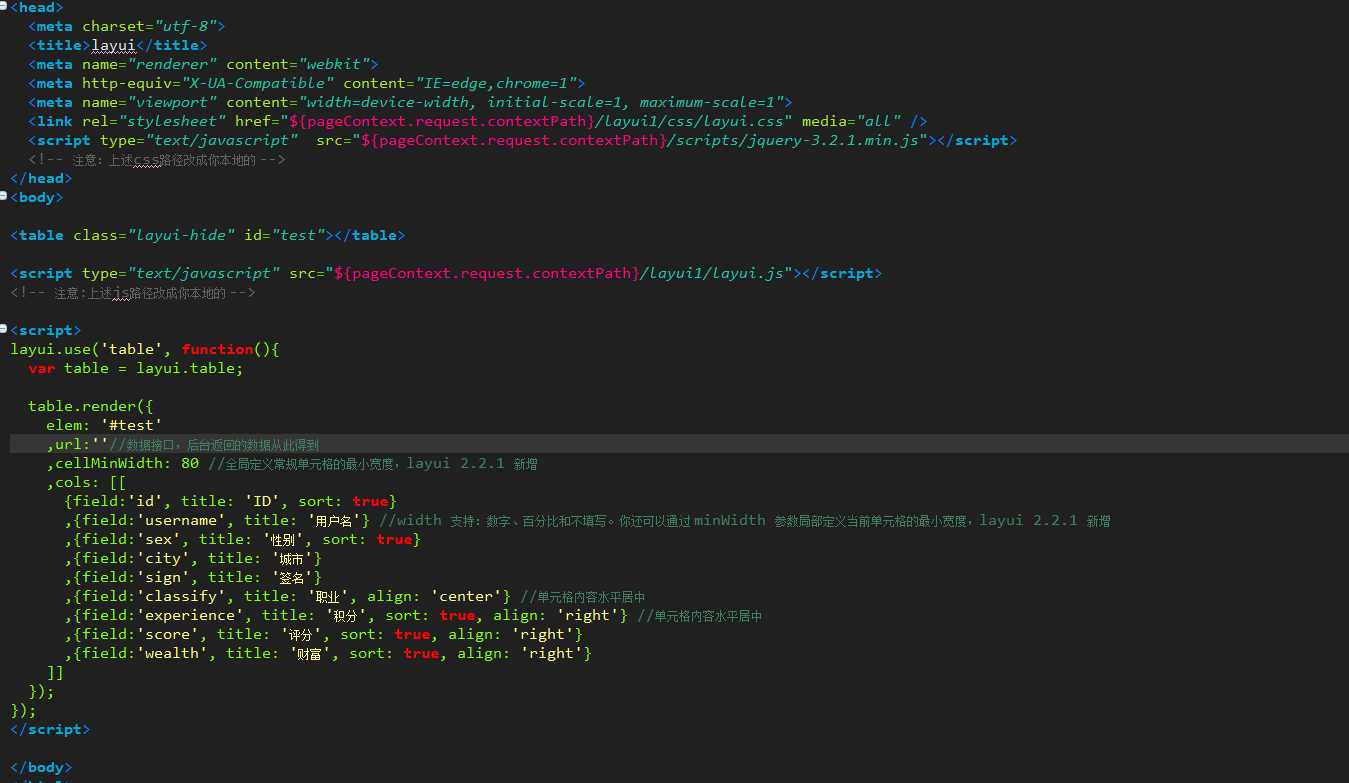Click the "table.render({" call
Screen dimensions: 1349x783
click(91, 406)
